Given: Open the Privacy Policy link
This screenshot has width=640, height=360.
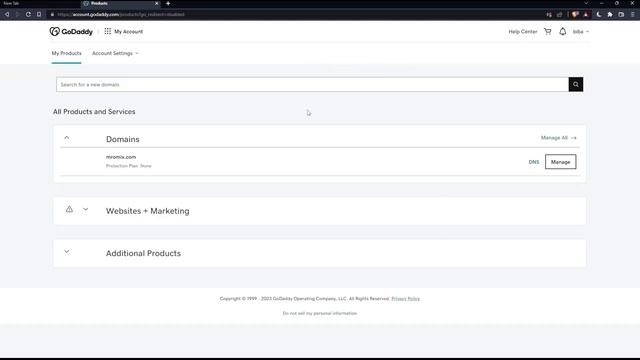Looking at the screenshot, I should point(405,299).
